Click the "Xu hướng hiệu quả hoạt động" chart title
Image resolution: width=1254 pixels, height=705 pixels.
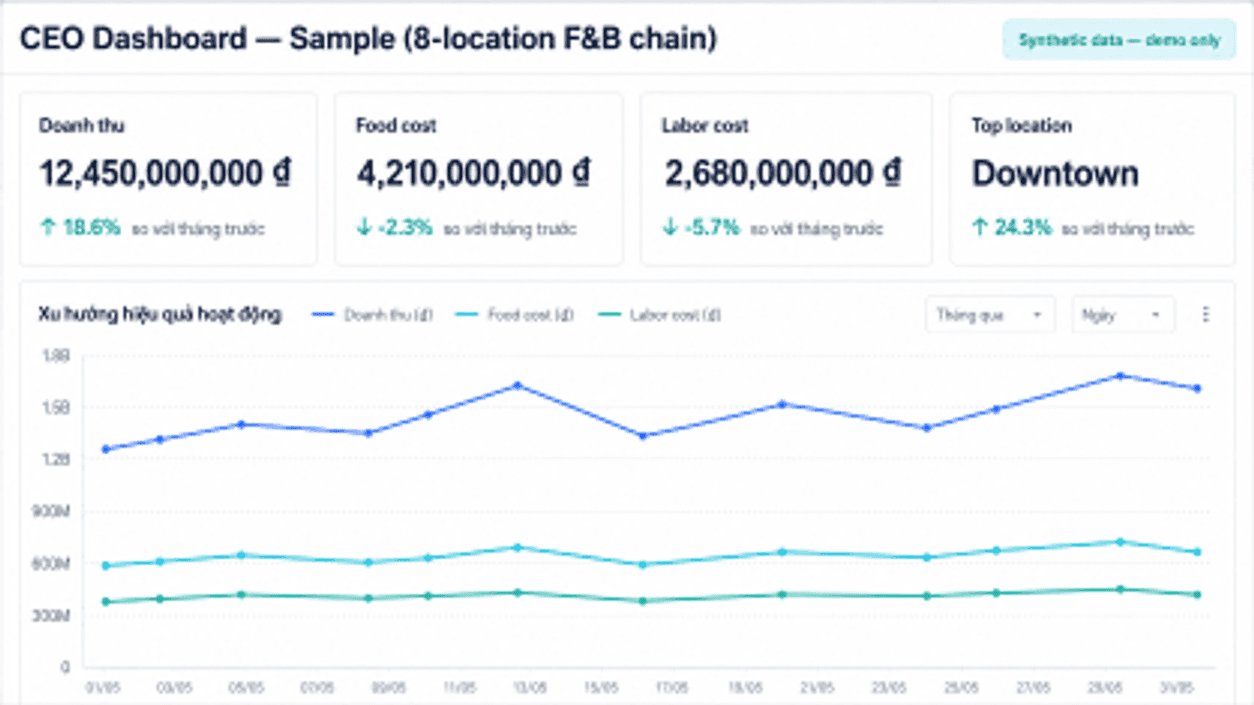(x=160, y=315)
